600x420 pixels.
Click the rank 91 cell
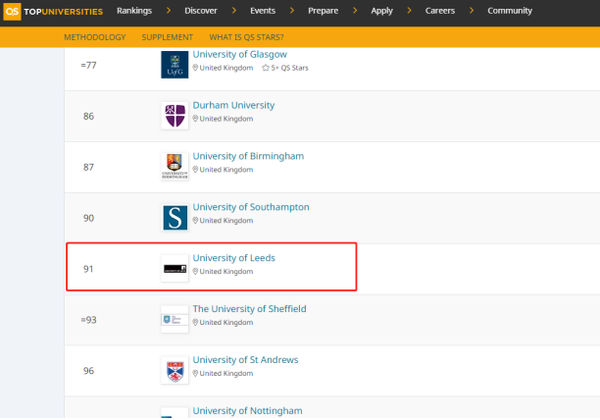click(x=88, y=269)
